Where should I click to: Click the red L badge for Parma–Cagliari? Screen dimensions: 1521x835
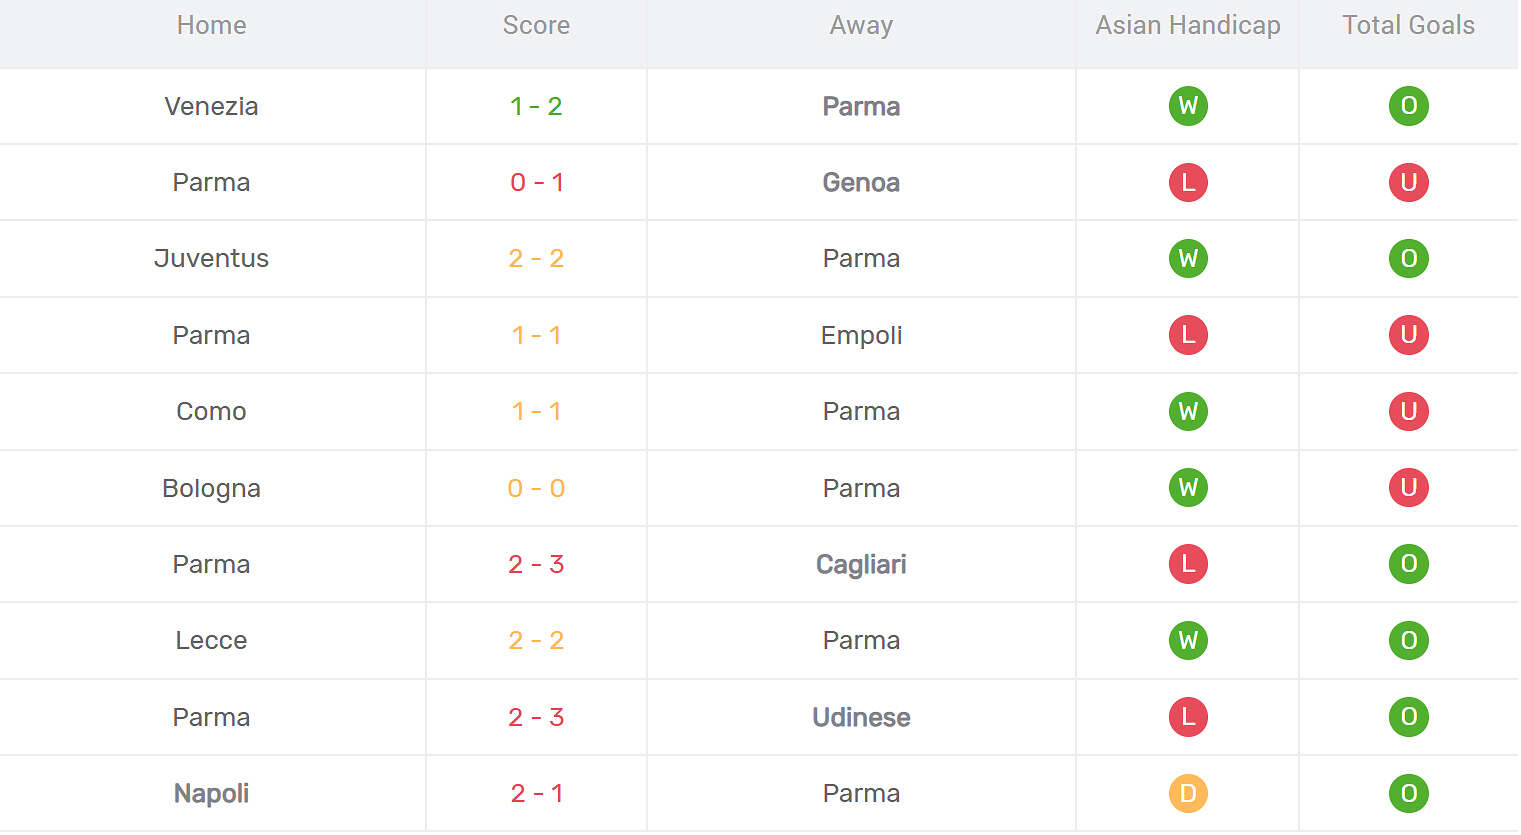point(1188,564)
